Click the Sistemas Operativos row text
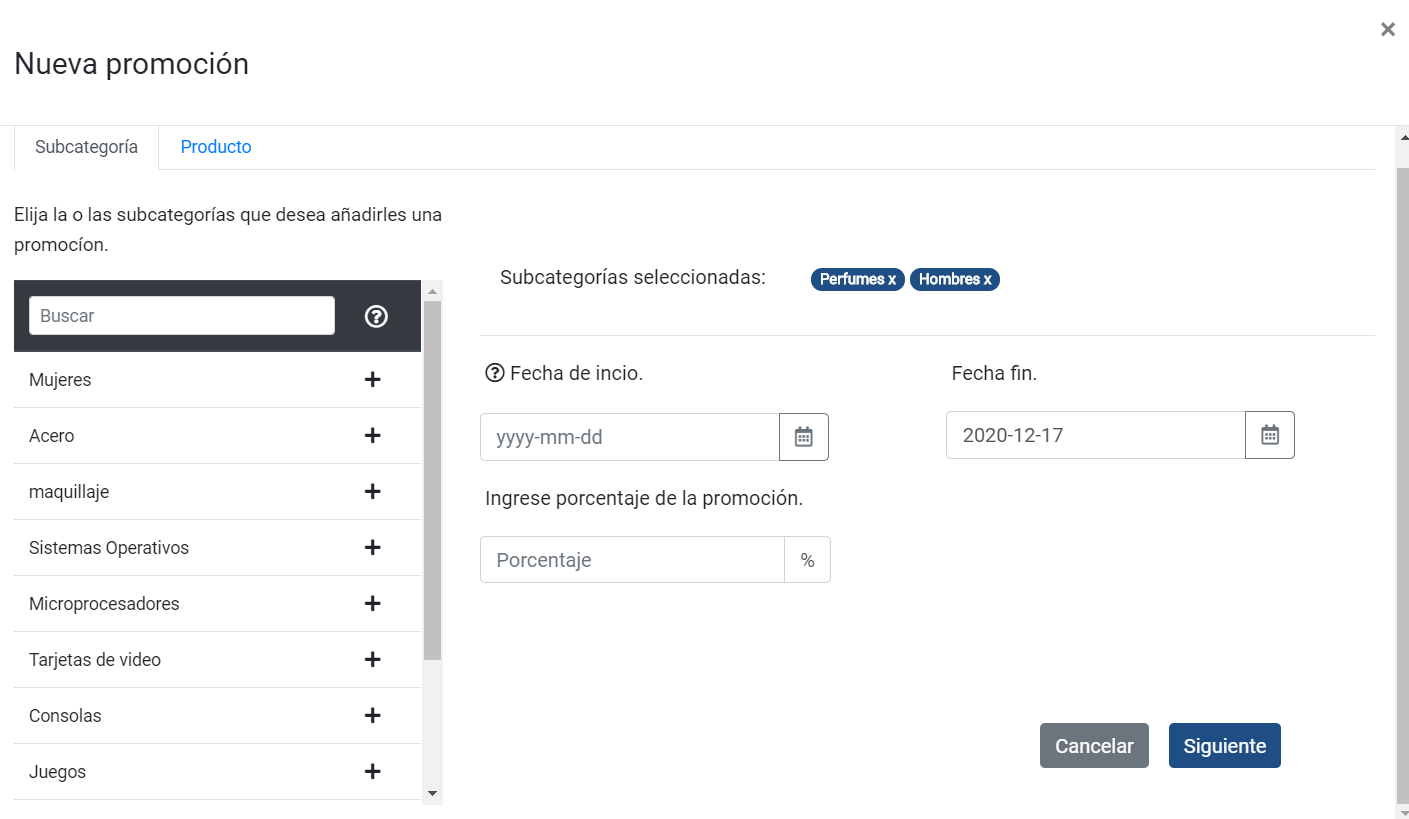This screenshot has width=1409, height=819. point(109,548)
